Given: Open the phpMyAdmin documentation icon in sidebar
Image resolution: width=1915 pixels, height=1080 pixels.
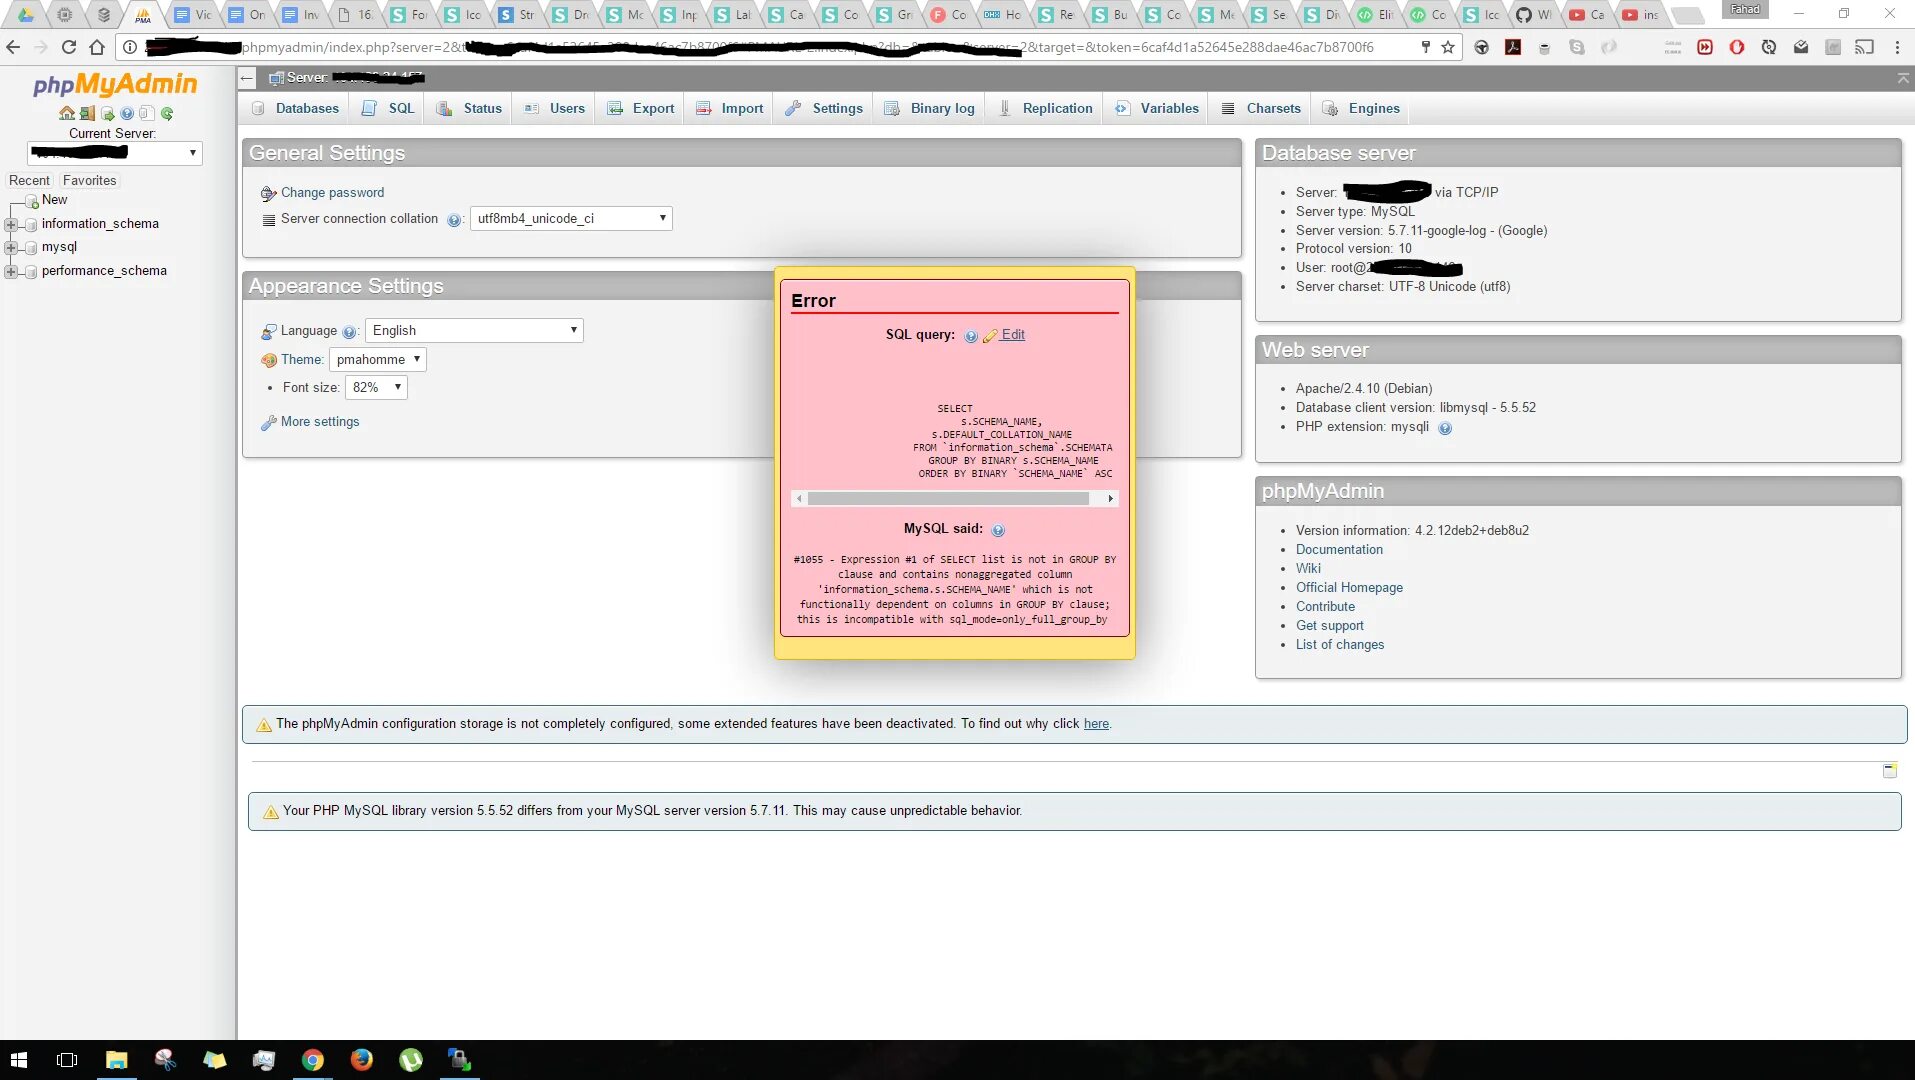Looking at the screenshot, I should pos(127,113).
